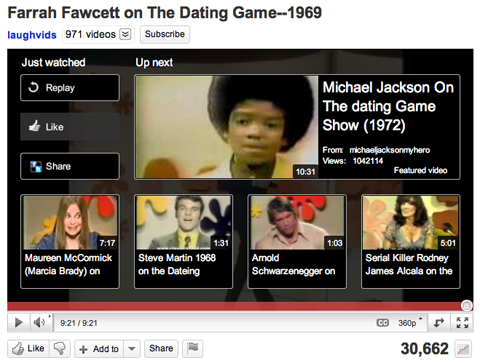This screenshot has width=480, height=363.
Task: Expand the Add to dropdown arrow
Action: [132, 349]
